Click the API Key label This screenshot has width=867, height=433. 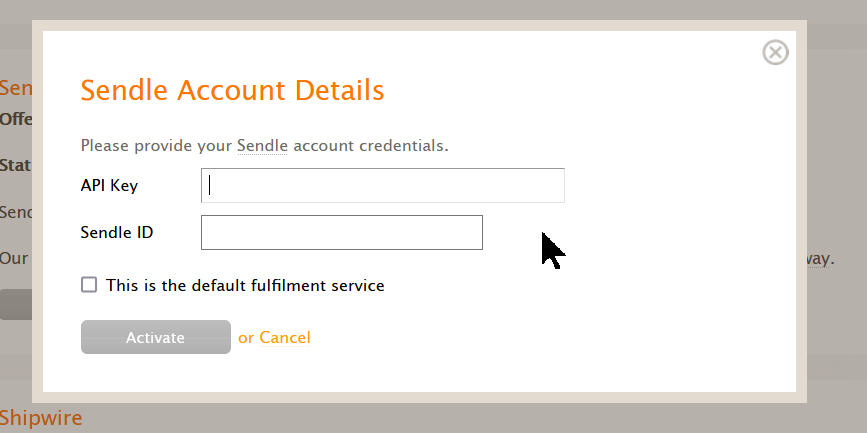(x=109, y=186)
